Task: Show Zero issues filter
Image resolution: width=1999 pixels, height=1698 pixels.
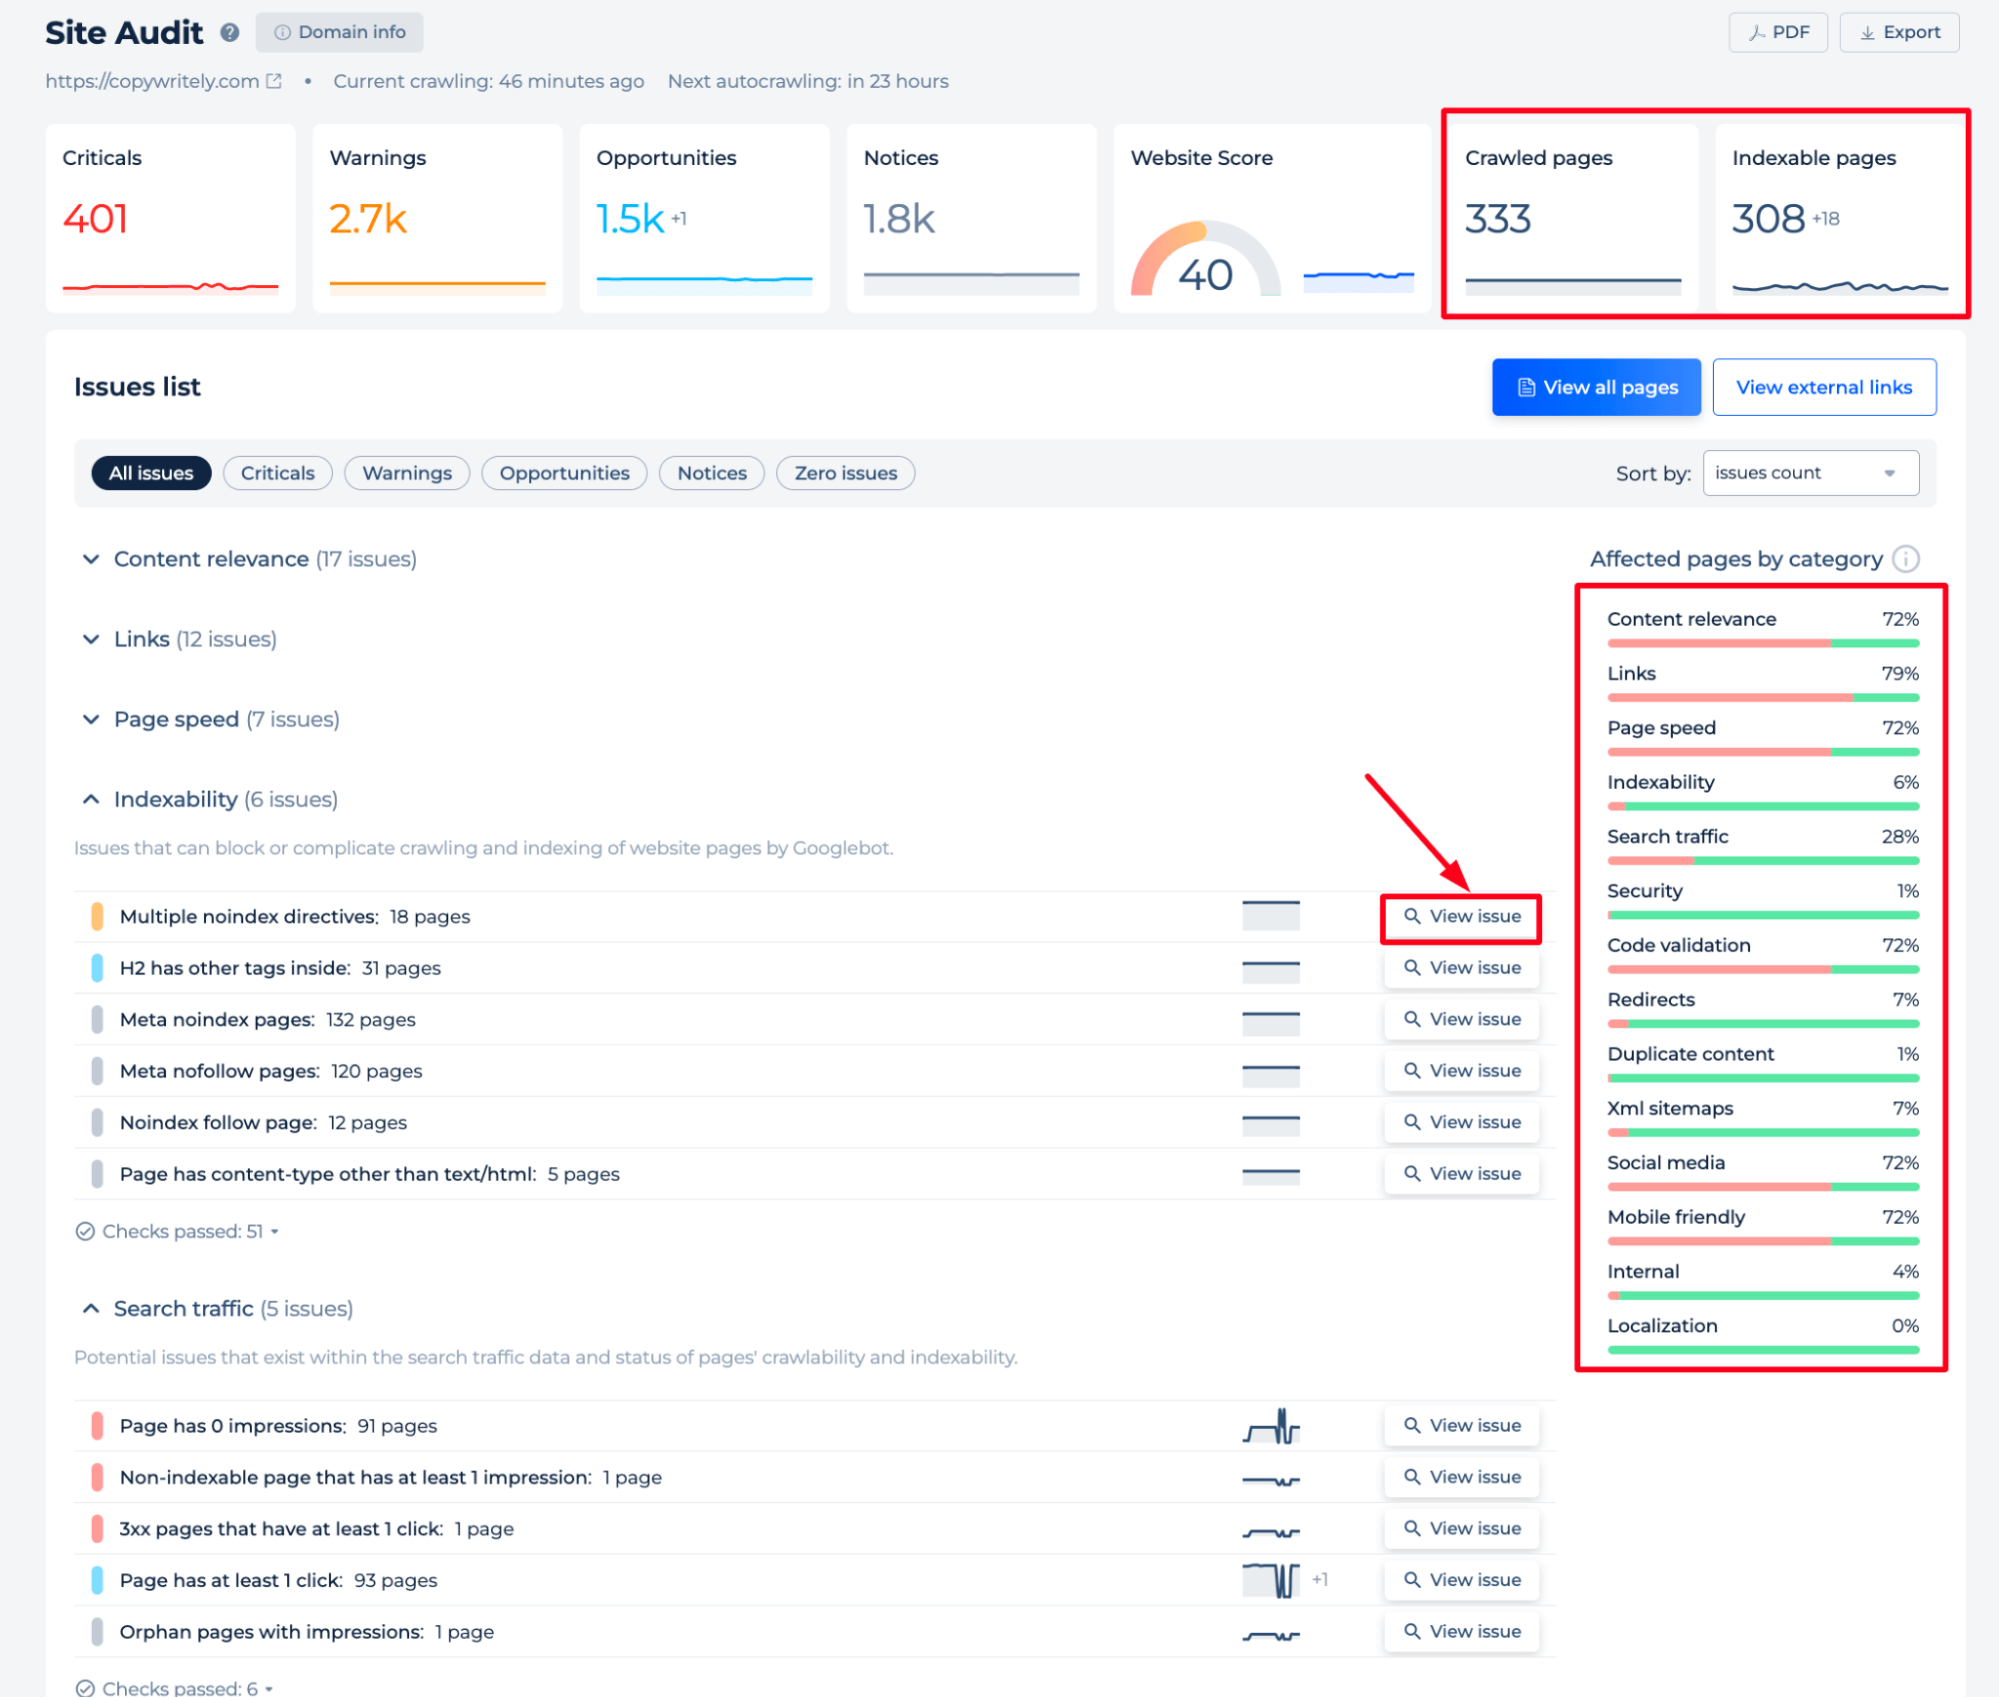Action: (x=846, y=473)
